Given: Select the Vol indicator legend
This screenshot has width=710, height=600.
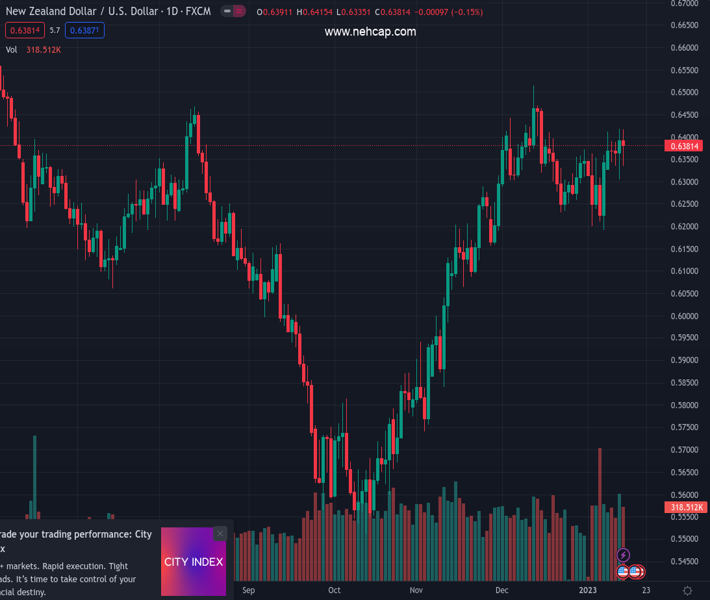Looking at the screenshot, I should tap(12, 49).
